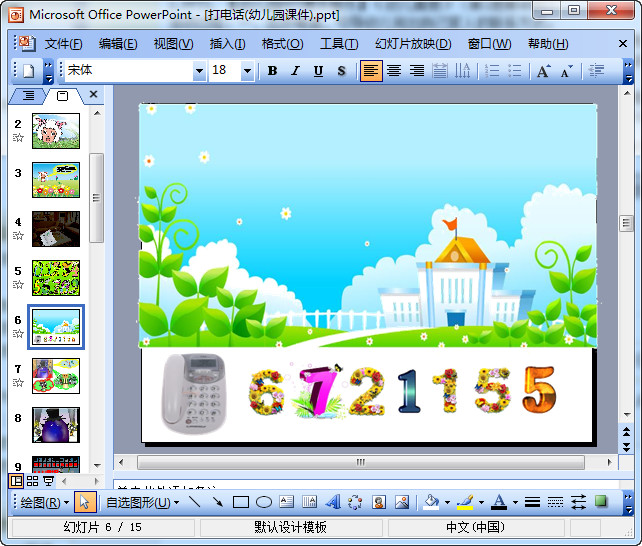The height and width of the screenshot is (546, 642).
Task: Expand formatting toolbar options at right end
Action: (628, 71)
